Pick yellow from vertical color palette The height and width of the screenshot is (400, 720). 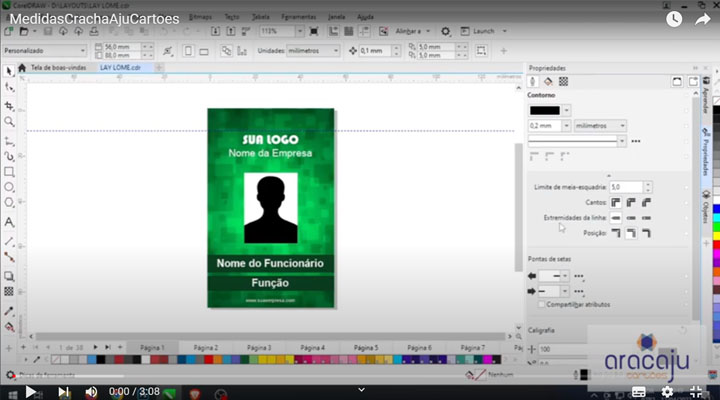coord(716,236)
